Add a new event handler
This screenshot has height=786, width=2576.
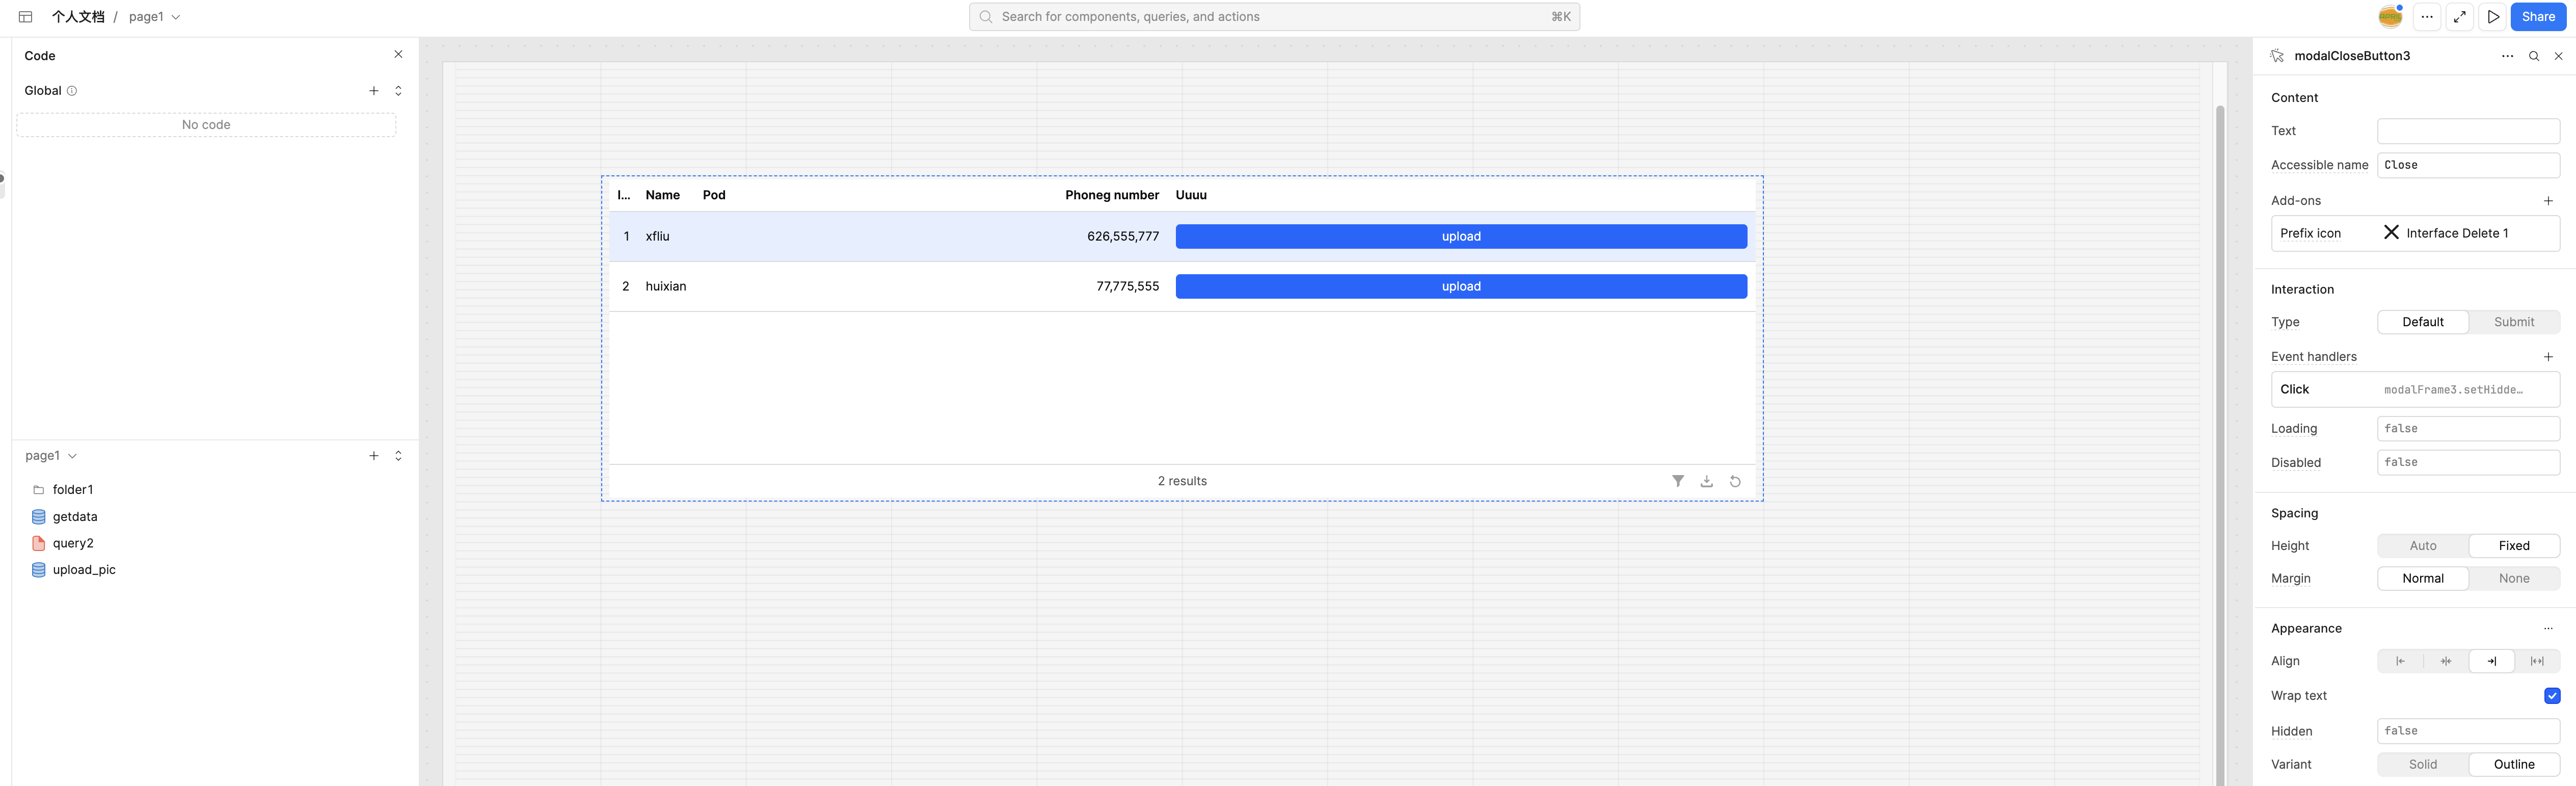pos(2548,357)
